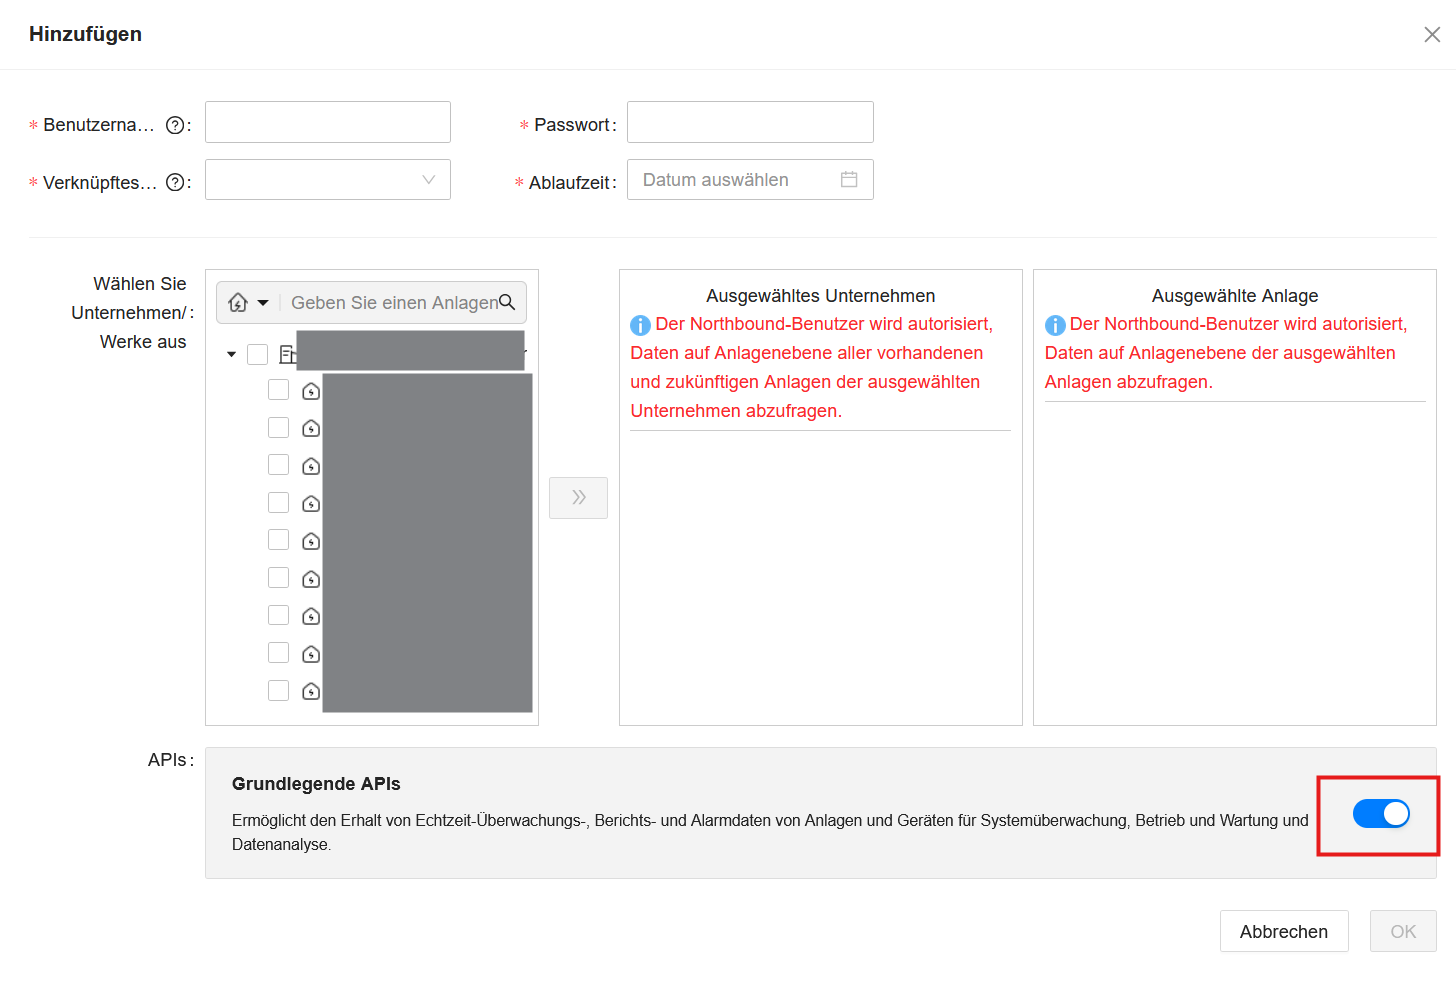Click the info icon under Ausgewähltes Unternehmen

pyautogui.click(x=640, y=324)
